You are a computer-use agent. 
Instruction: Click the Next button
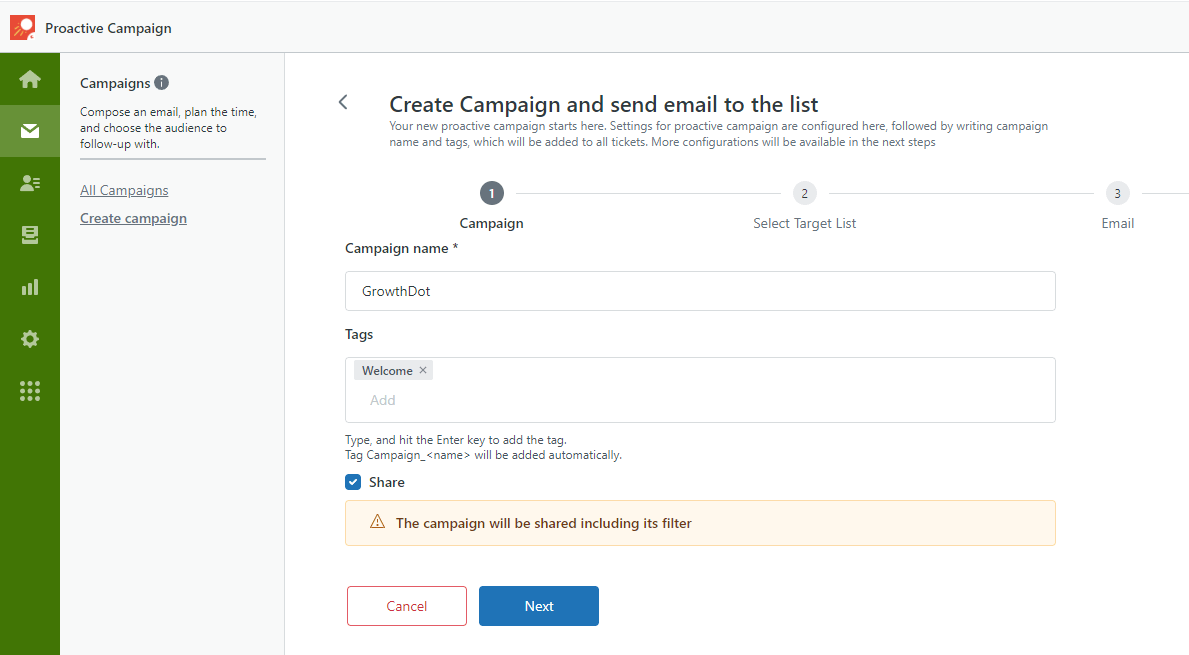539,606
